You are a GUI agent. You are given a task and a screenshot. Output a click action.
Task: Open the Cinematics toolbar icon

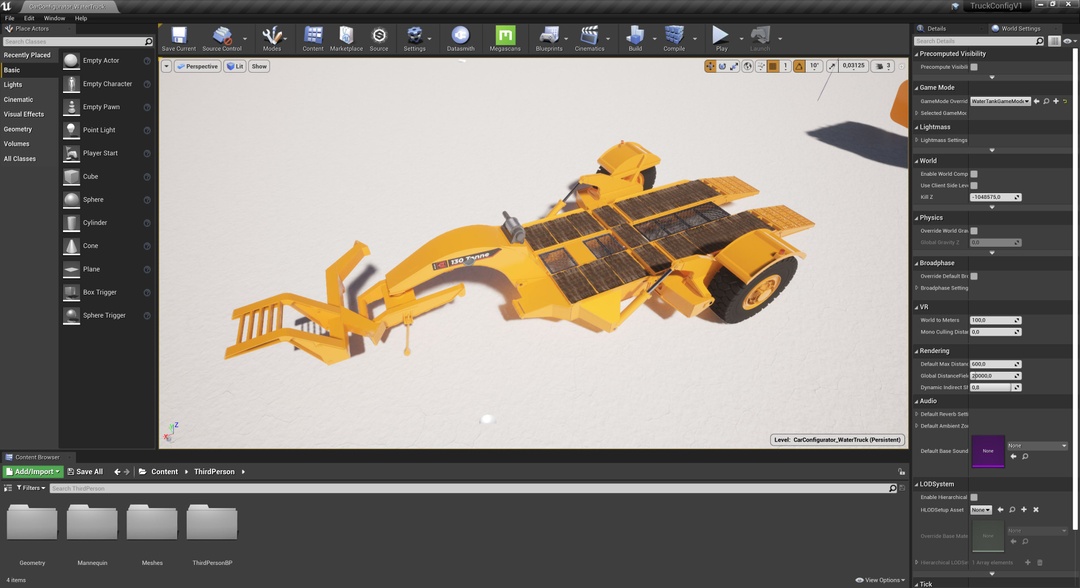click(x=590, y=37)
